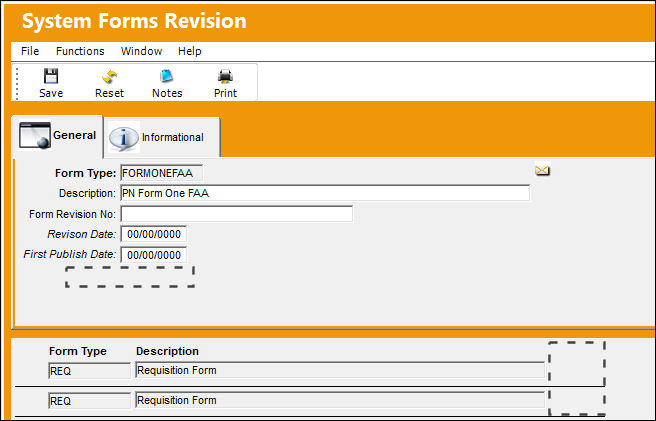
Task: Select the first Requisition Form description cell
Action: click(340, 370)
